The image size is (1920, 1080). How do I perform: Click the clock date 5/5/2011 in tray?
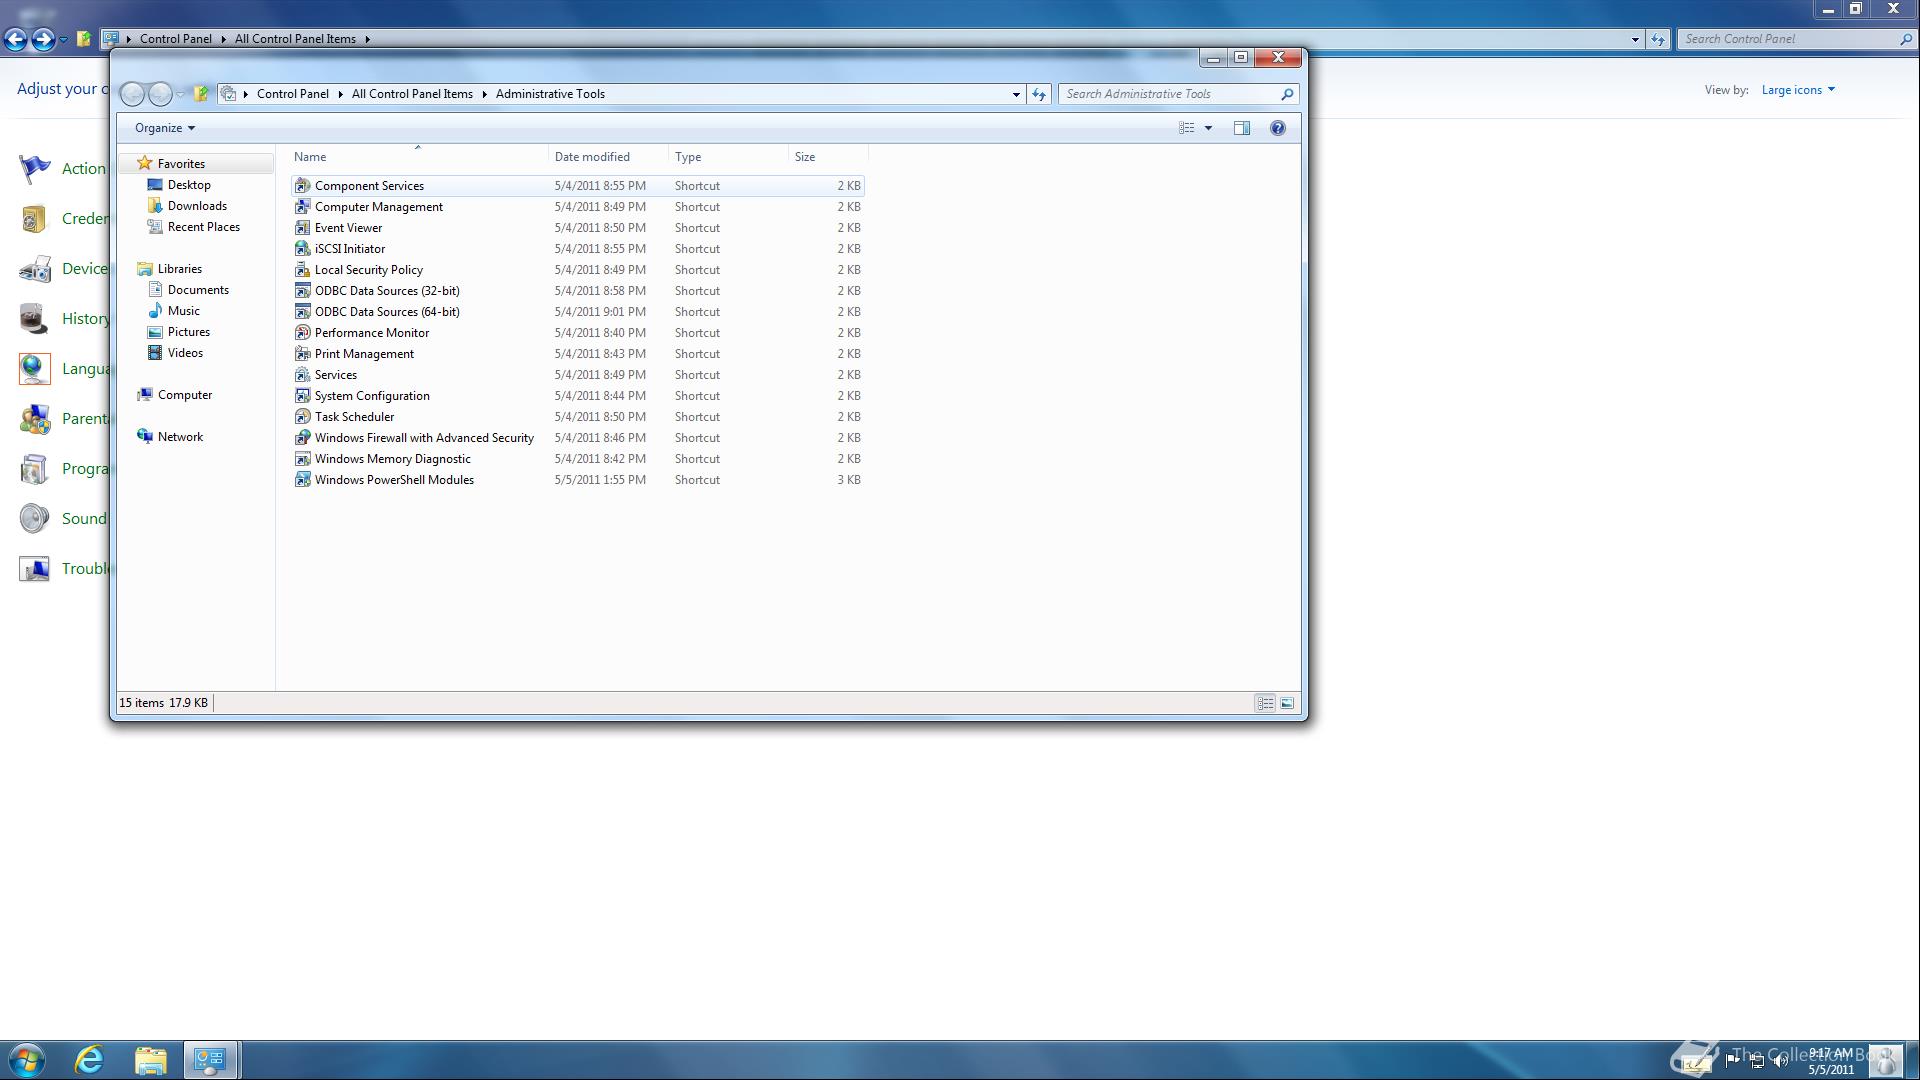coord(1830,1069)
